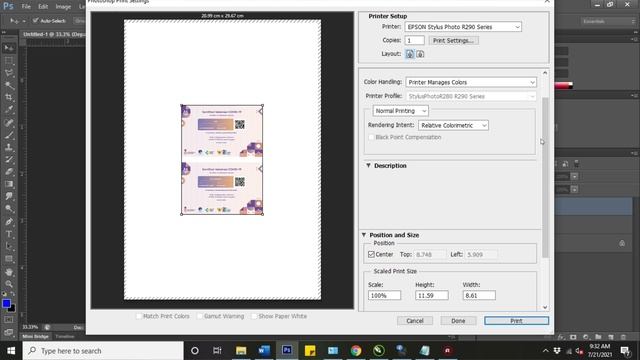Uncheck the Center position checkbox
Image resolution: width=640 pixels, height=360 pixels.
(x=371, y=254)
